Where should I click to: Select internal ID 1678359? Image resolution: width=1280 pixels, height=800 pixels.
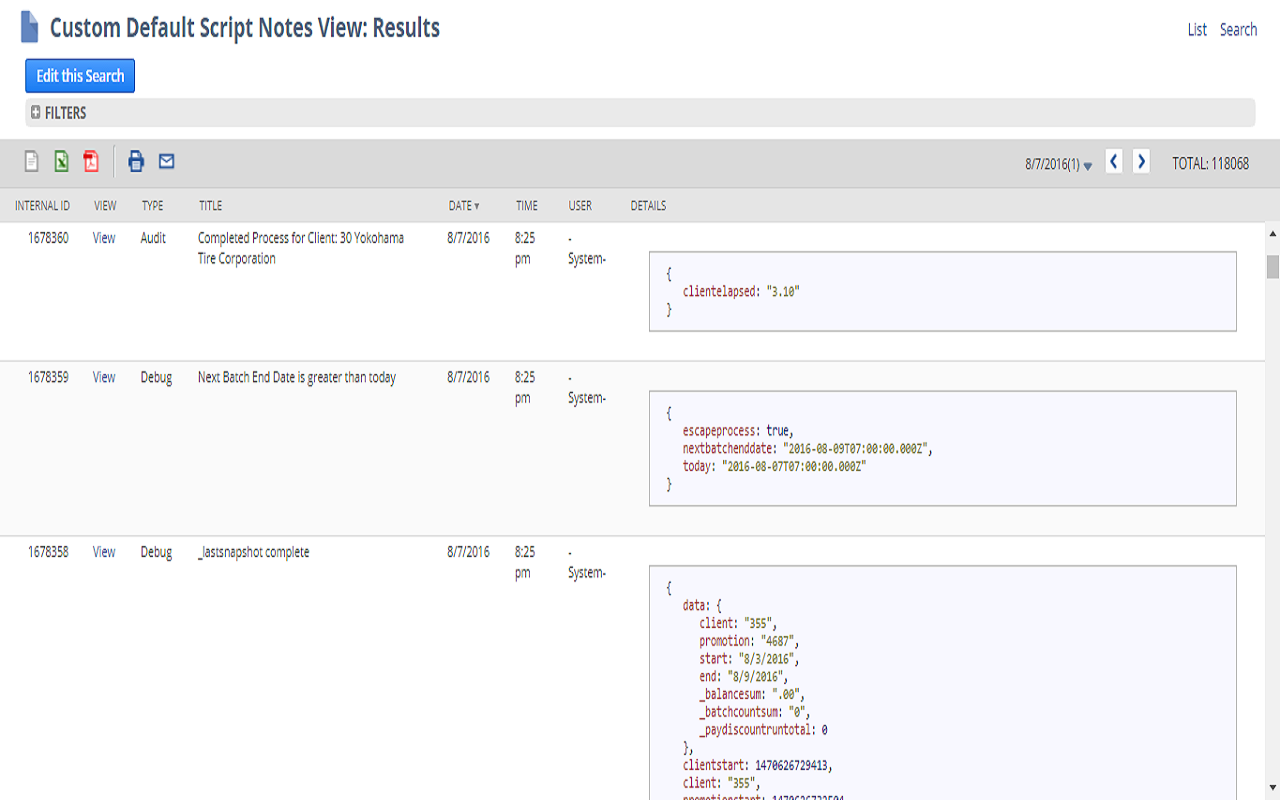[48, 377]
